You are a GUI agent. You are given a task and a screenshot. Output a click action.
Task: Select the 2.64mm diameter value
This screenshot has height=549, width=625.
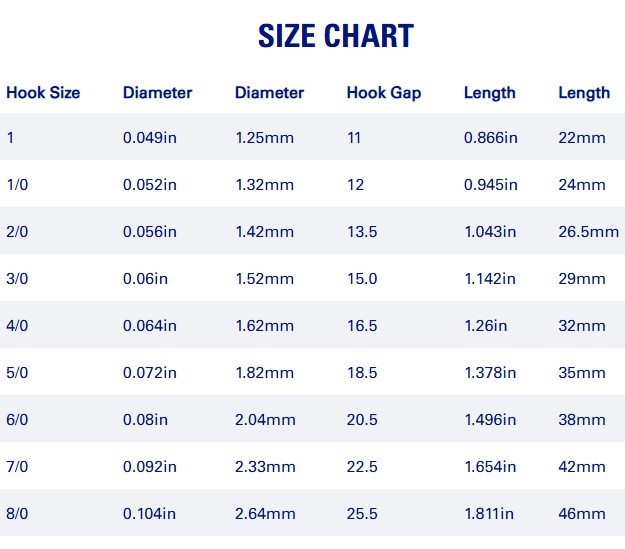(x=265, y=514)
